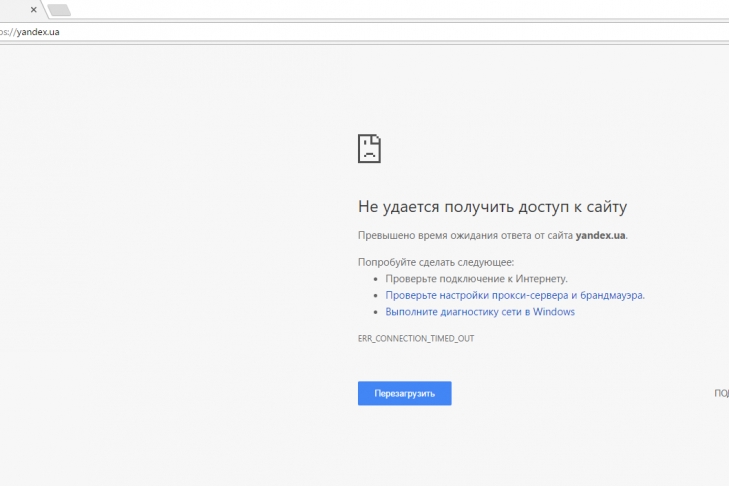Click the bullet before the Windows diagnostics link
The image size is (729, 486).
pos(376,312)
